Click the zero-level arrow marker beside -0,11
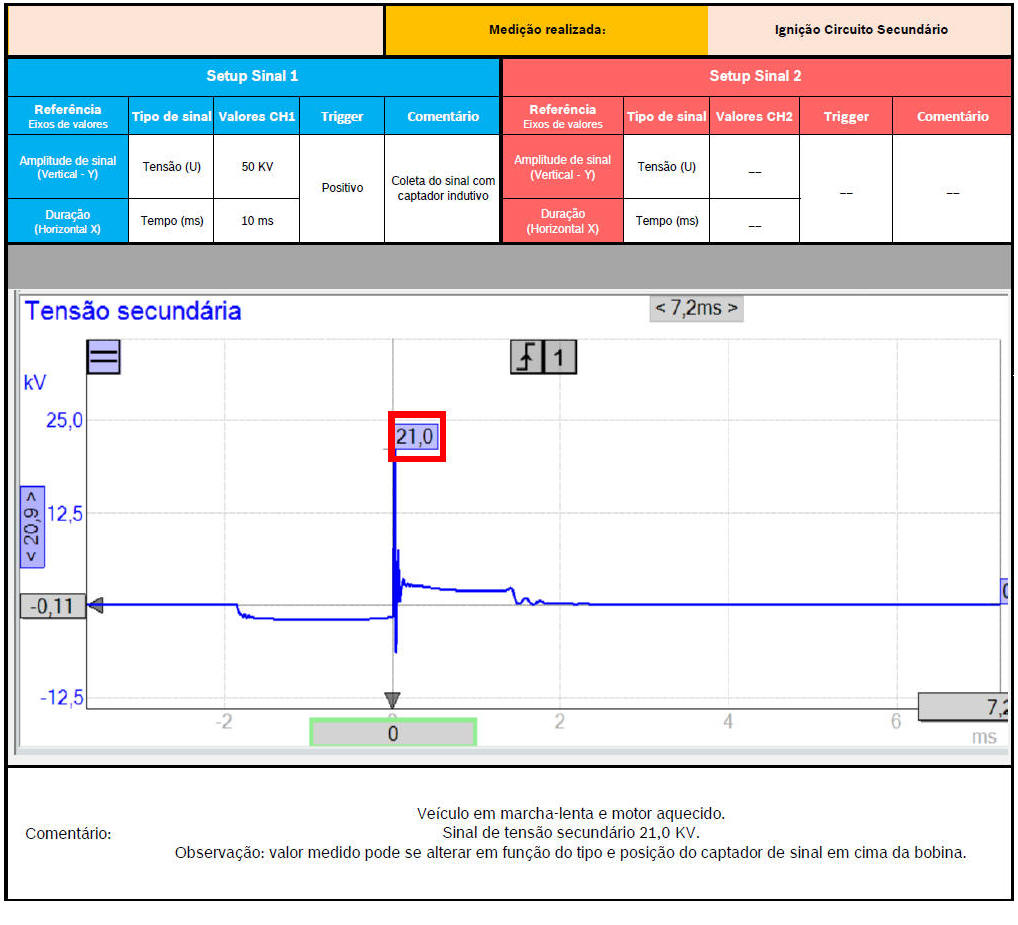 click(96, 605)
